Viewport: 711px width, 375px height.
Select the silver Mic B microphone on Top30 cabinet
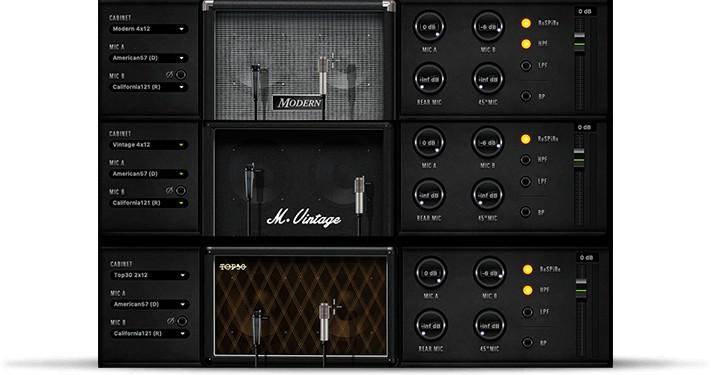324,322
